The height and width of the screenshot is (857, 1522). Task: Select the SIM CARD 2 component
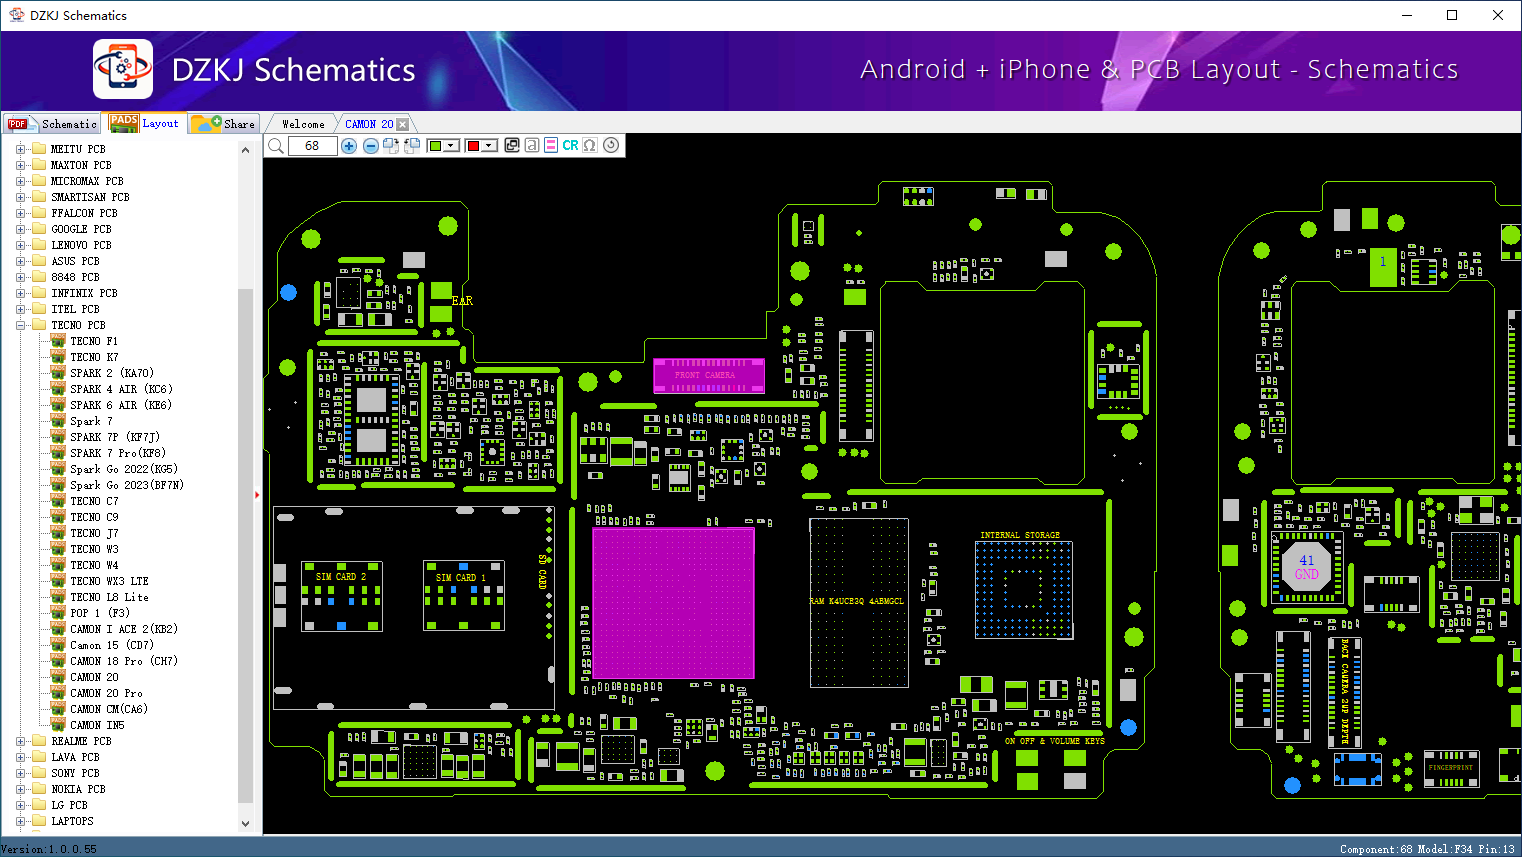[342, 596]
